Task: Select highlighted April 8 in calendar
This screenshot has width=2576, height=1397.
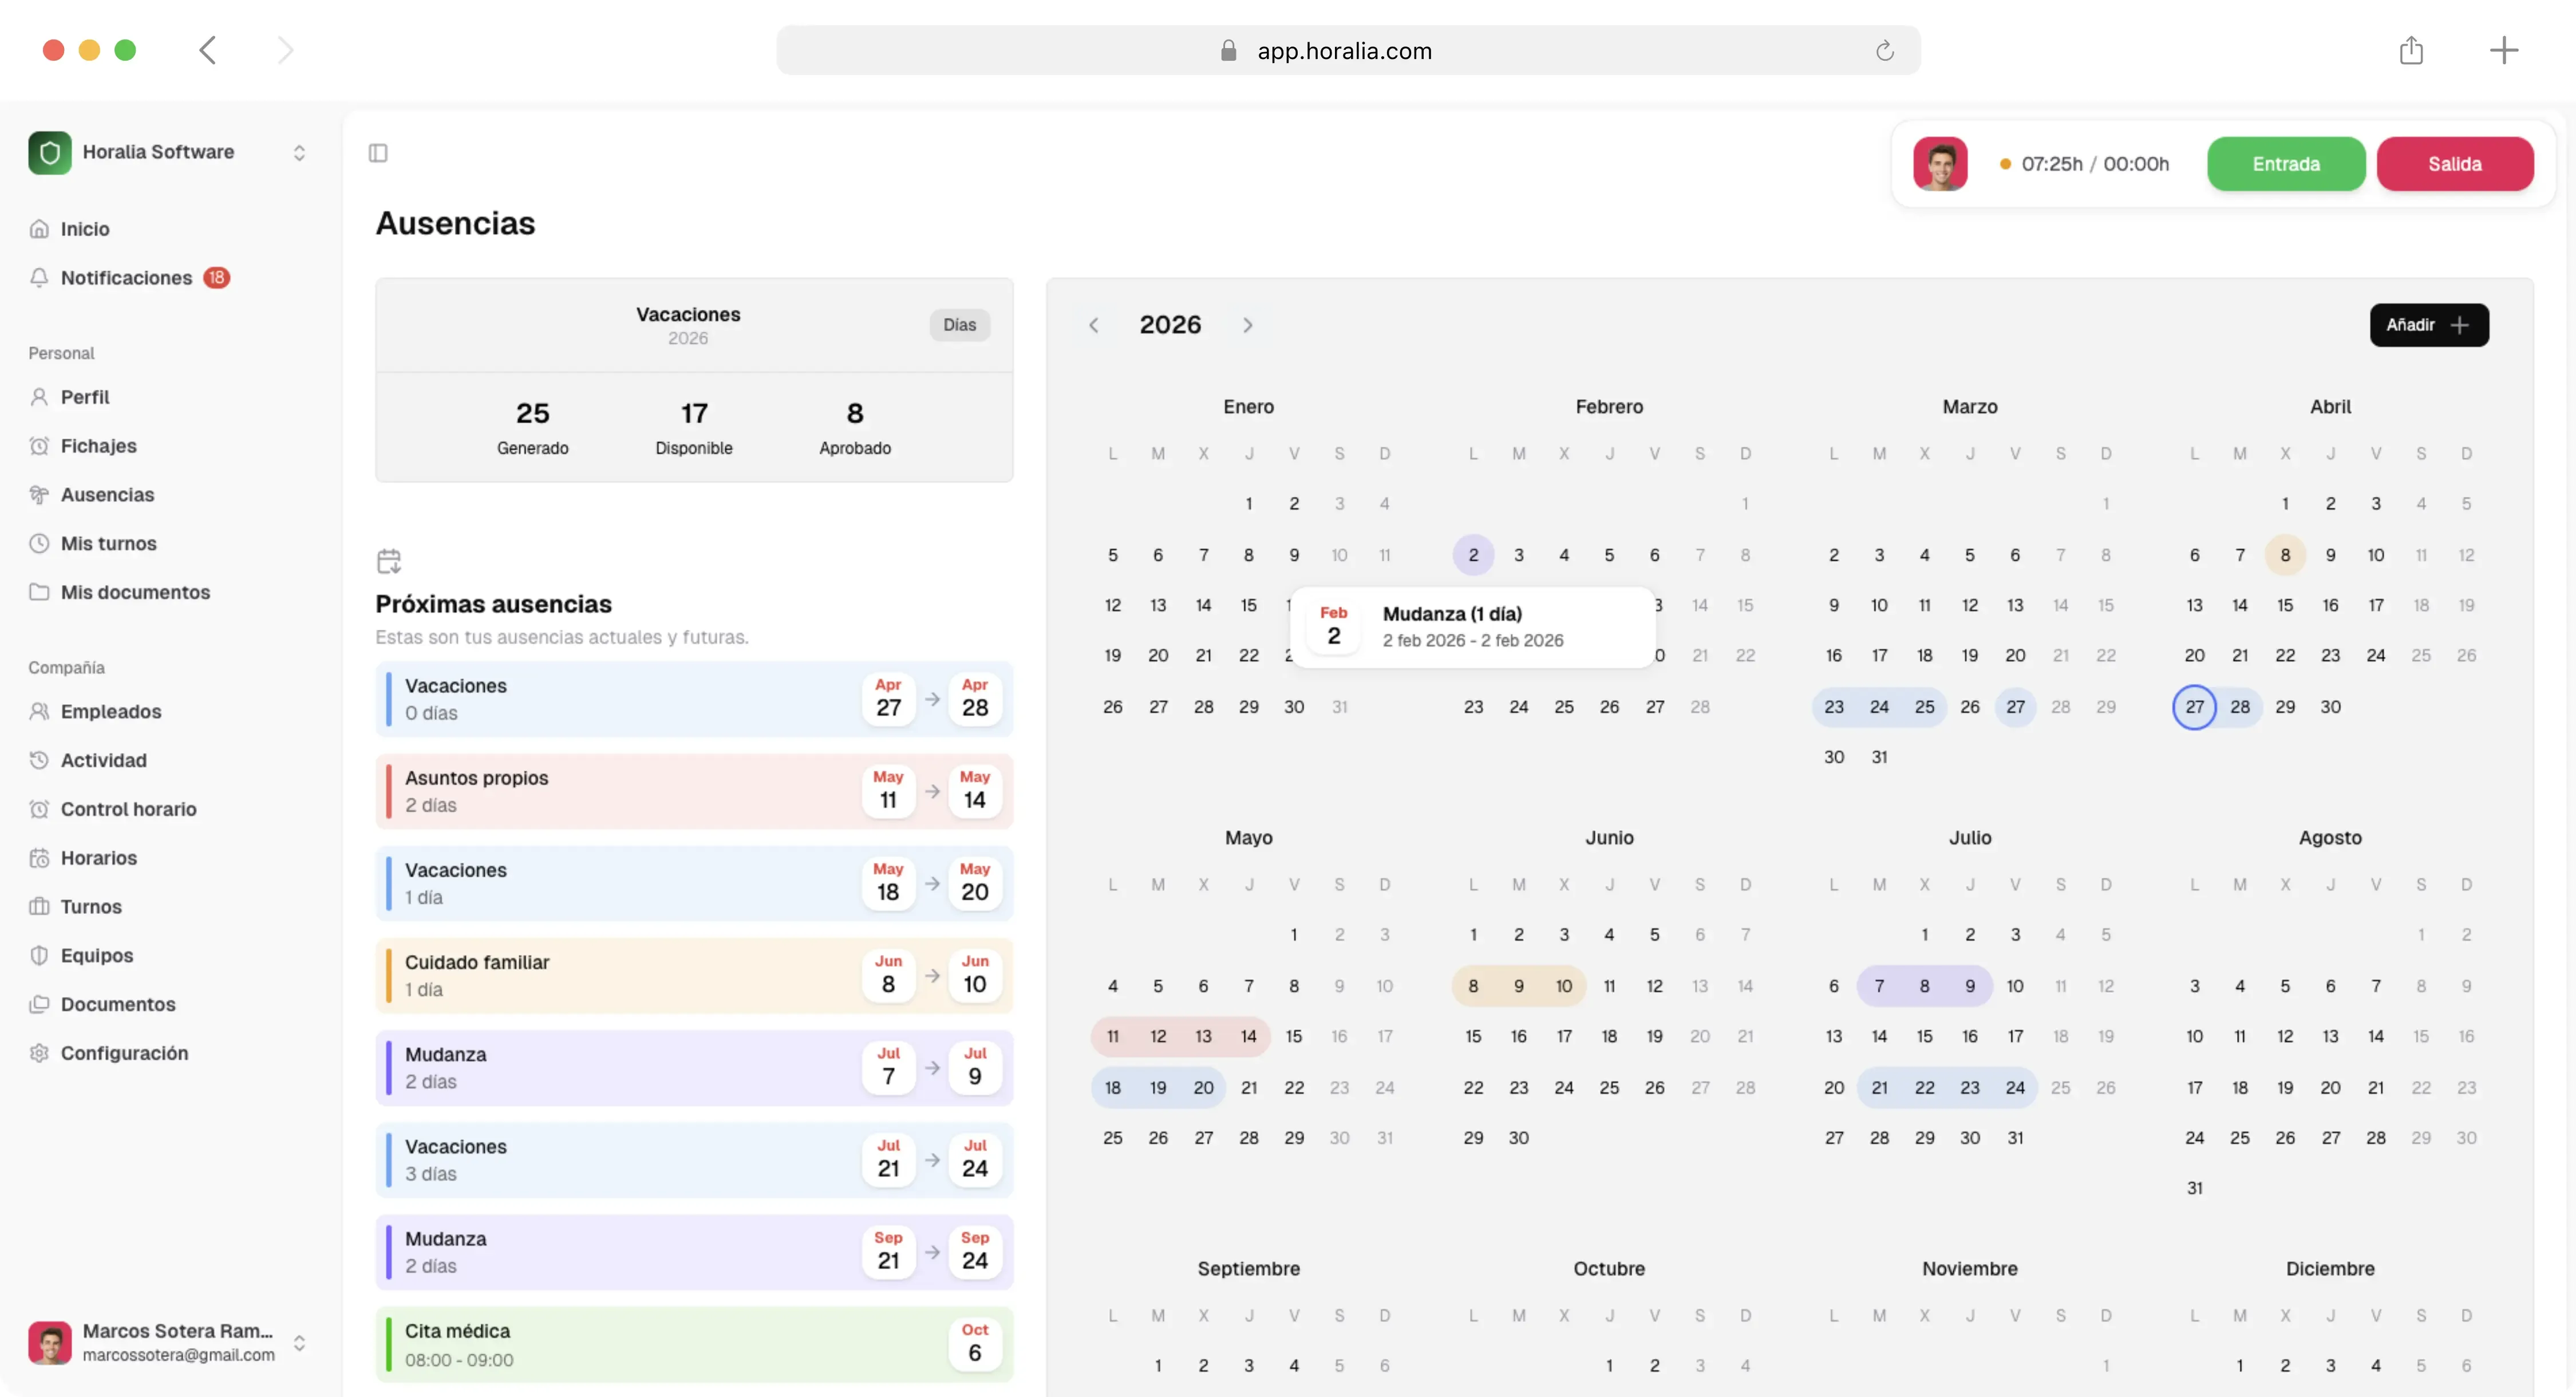Action: pyautogui.click(x=2285, y=555)
